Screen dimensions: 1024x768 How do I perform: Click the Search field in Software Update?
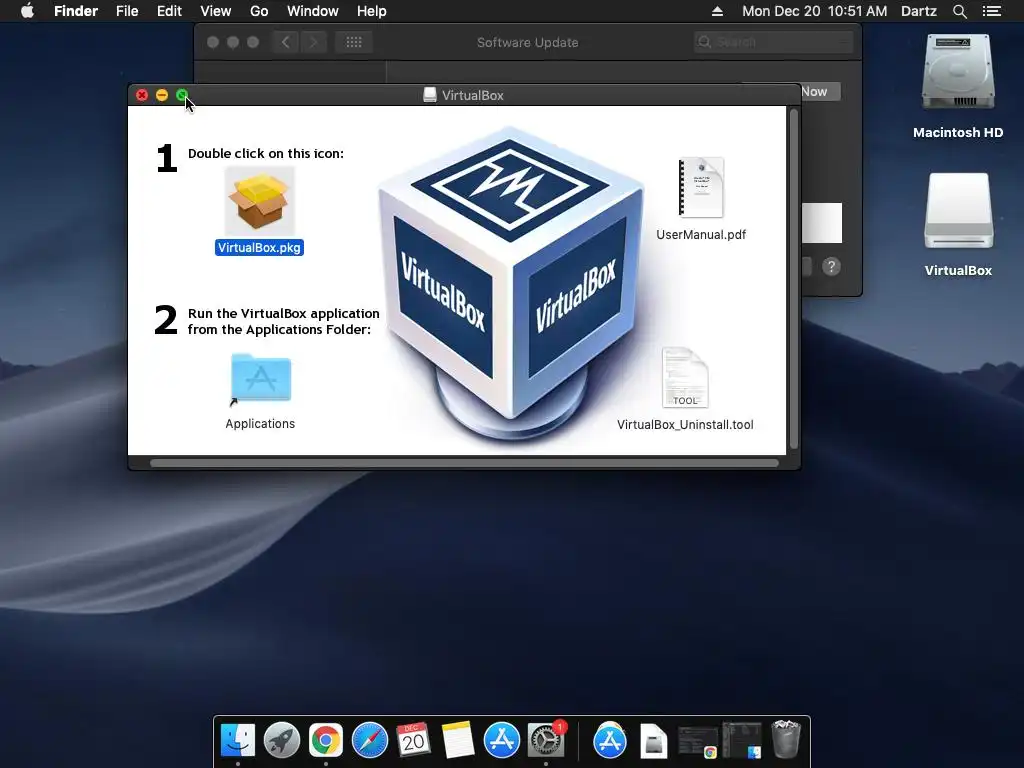[774, 42]
